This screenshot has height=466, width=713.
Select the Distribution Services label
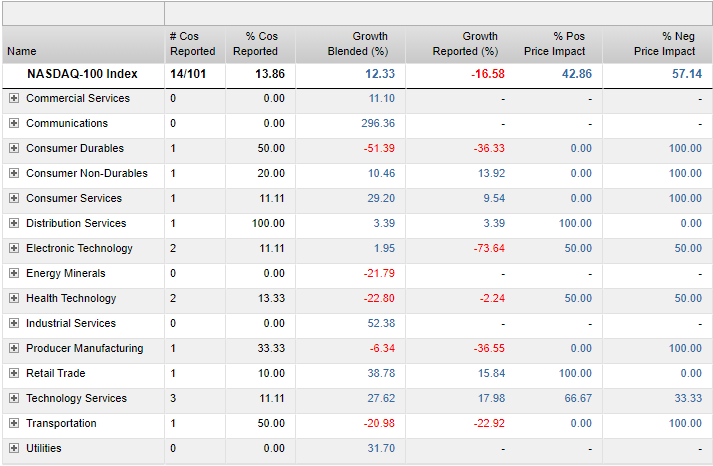point(76,223)
